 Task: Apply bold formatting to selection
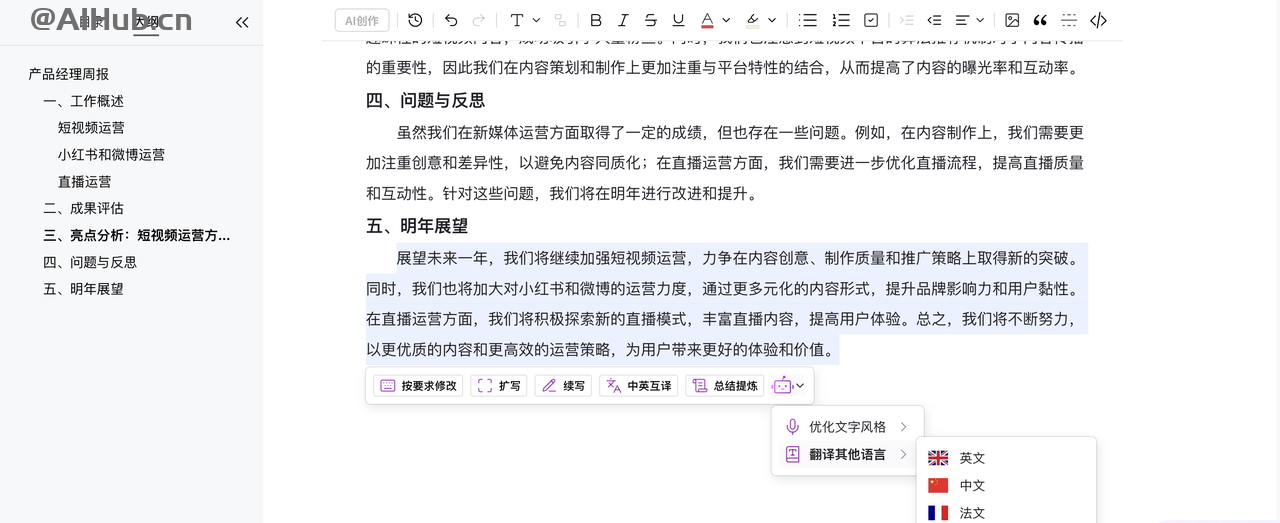pyautogui.click(x=596, y=20)
